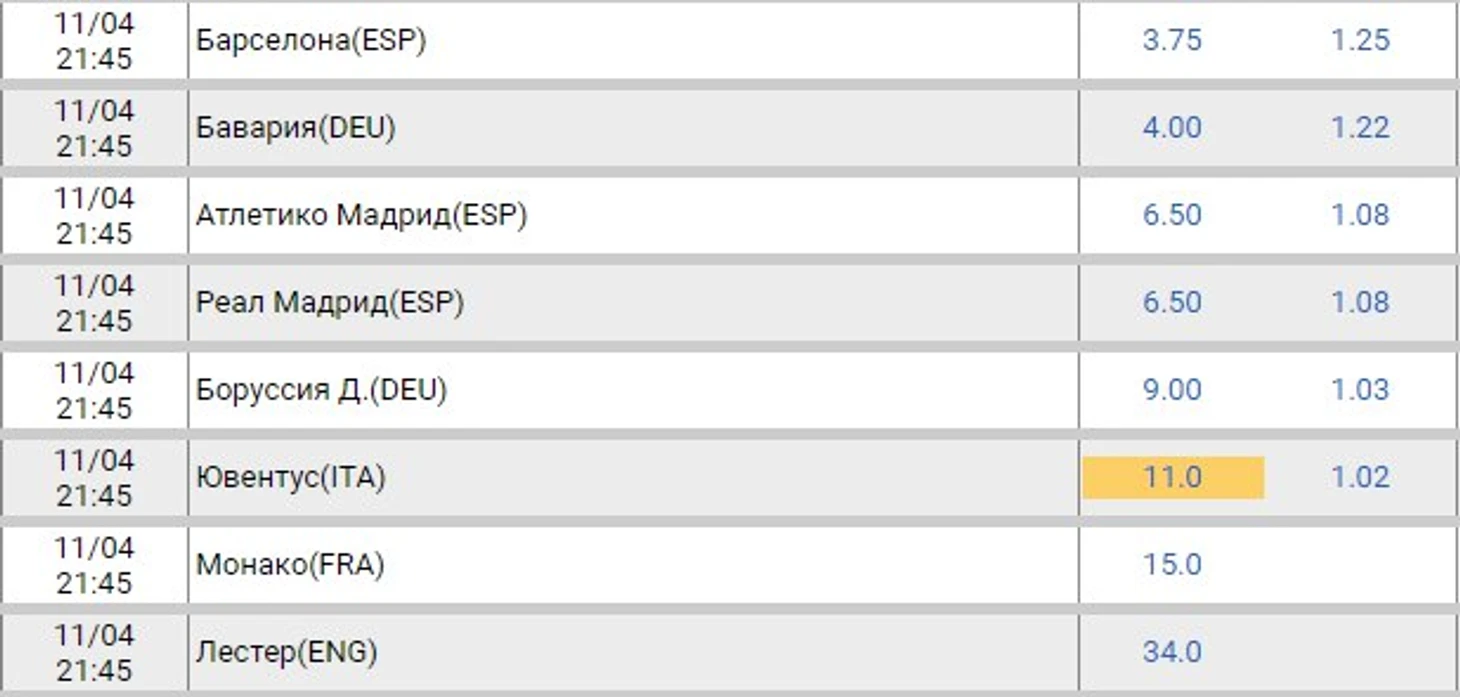Pick Бавария odds 1.22

(x=1360, y=128)
